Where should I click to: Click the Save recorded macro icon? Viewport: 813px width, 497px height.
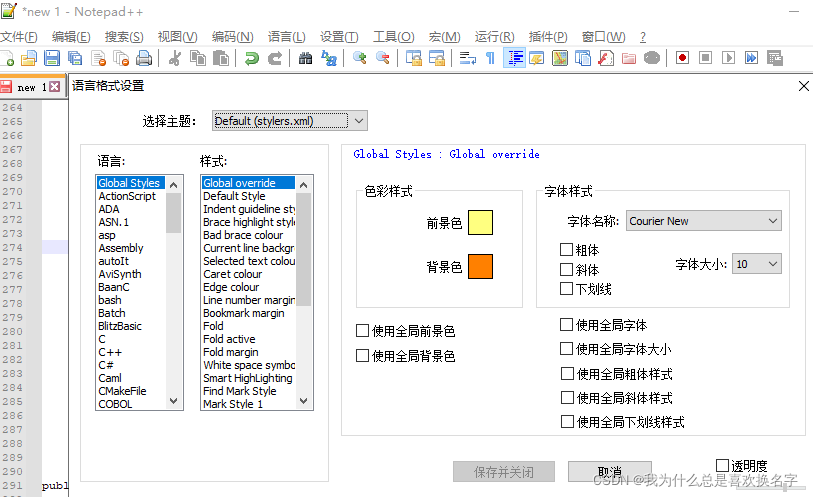tap(775, 58)
